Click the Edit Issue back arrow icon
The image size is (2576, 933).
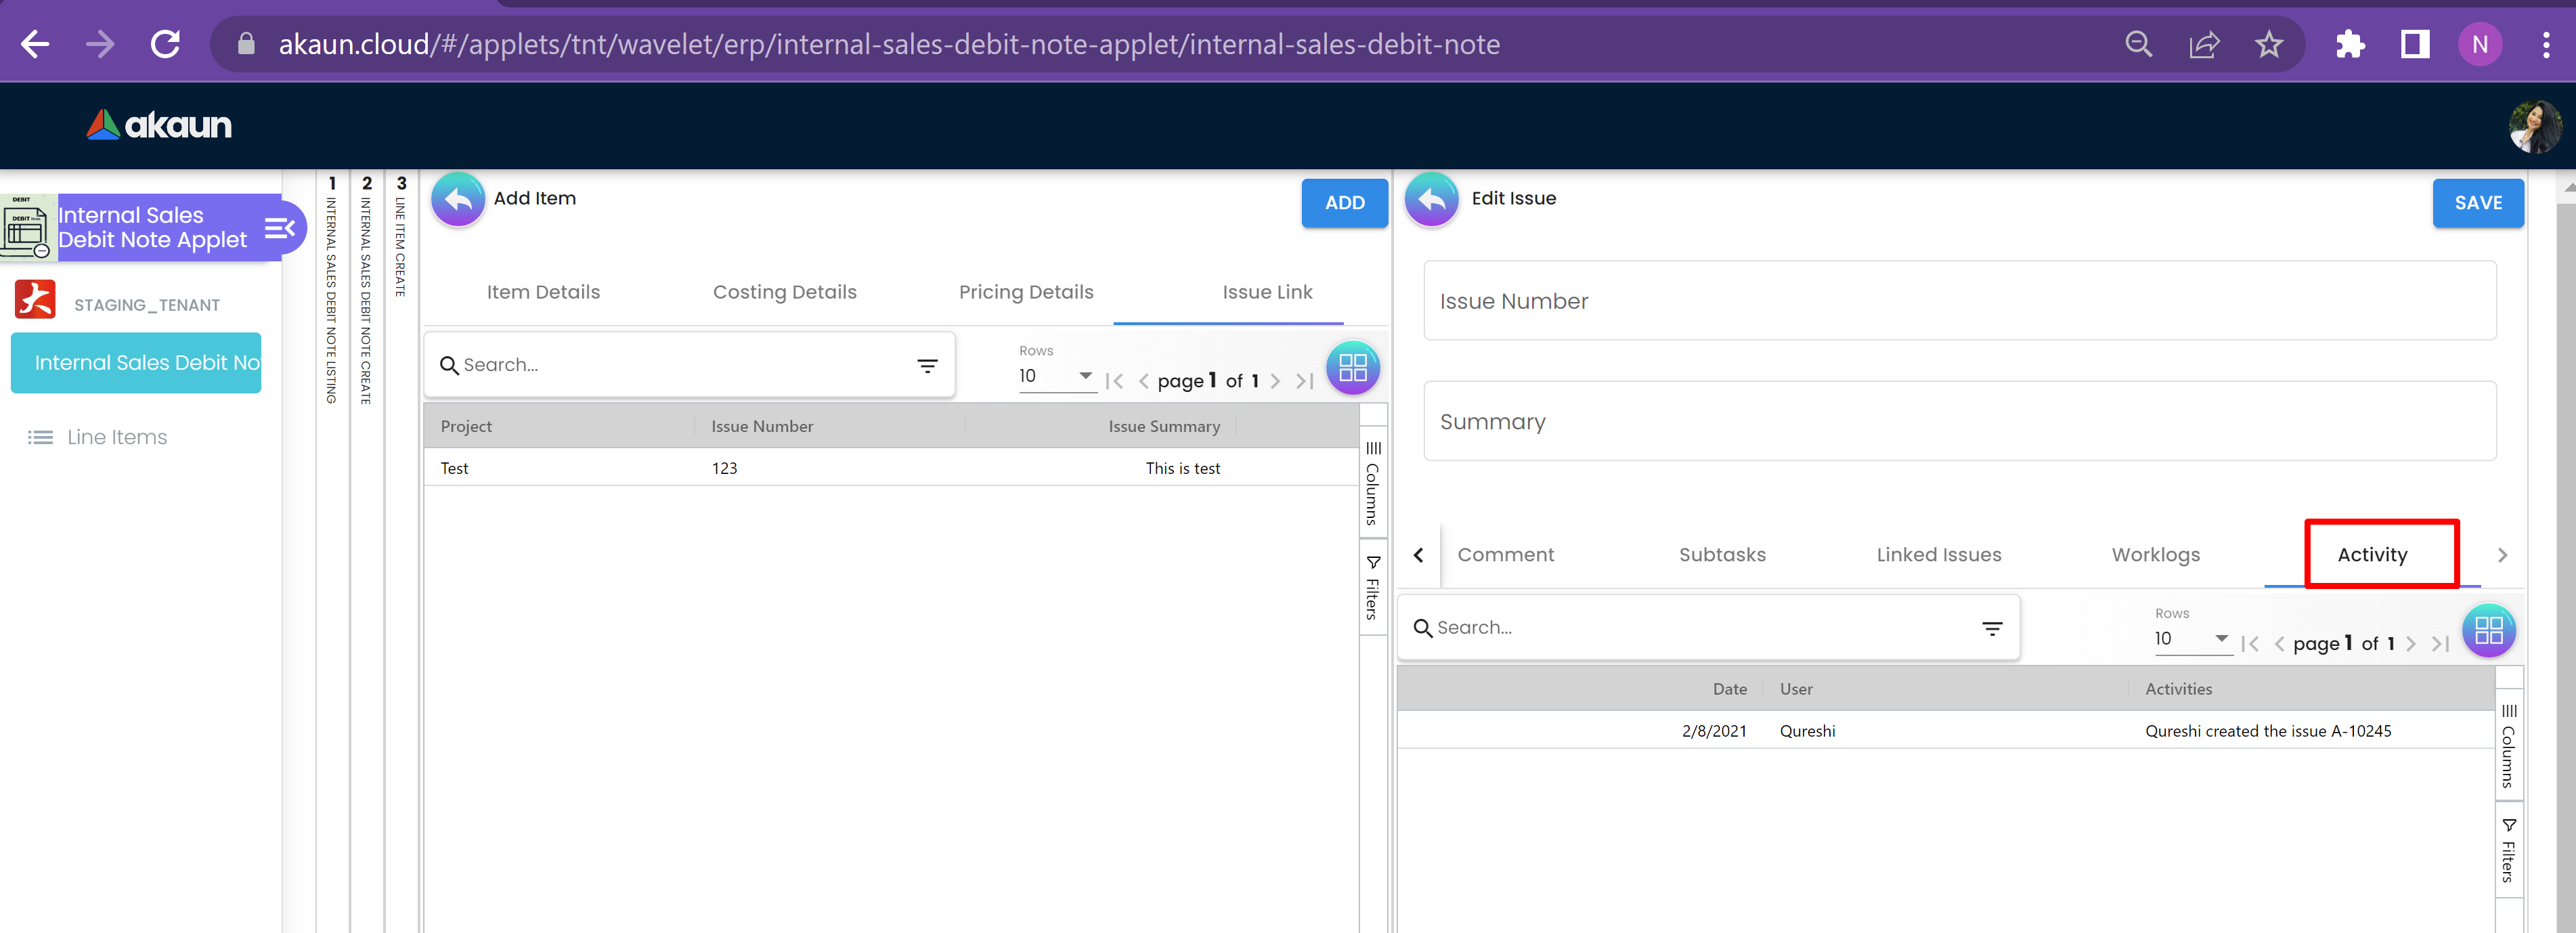click(1431, 200)
